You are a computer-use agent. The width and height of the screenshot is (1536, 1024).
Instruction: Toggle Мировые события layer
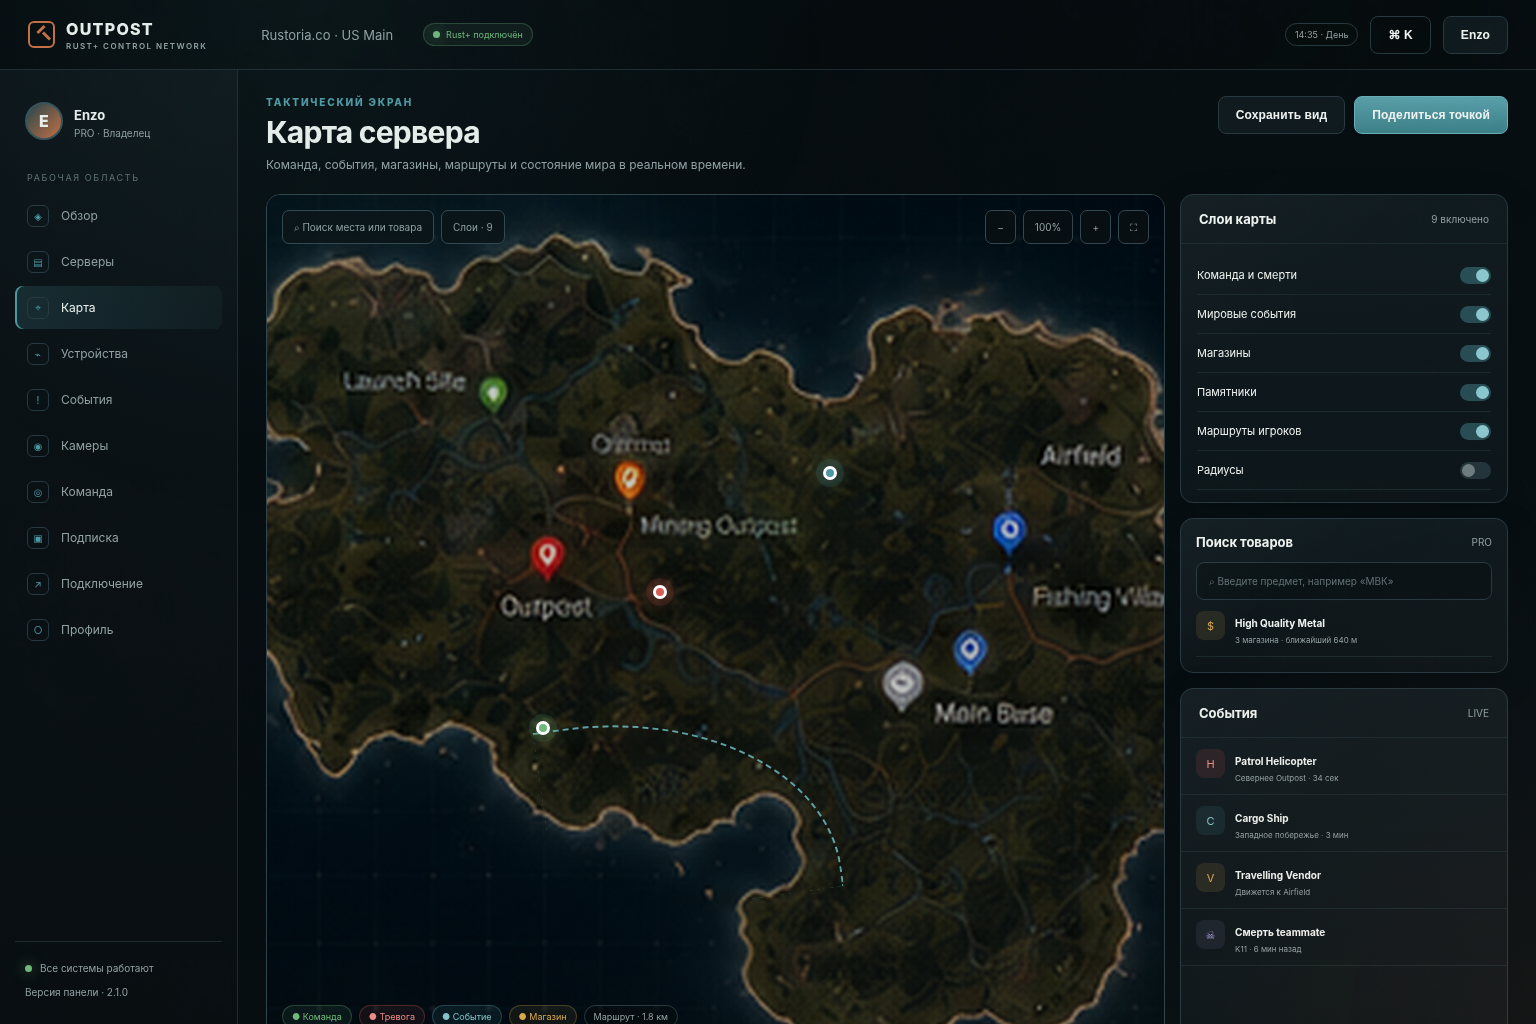(1475, 314)
